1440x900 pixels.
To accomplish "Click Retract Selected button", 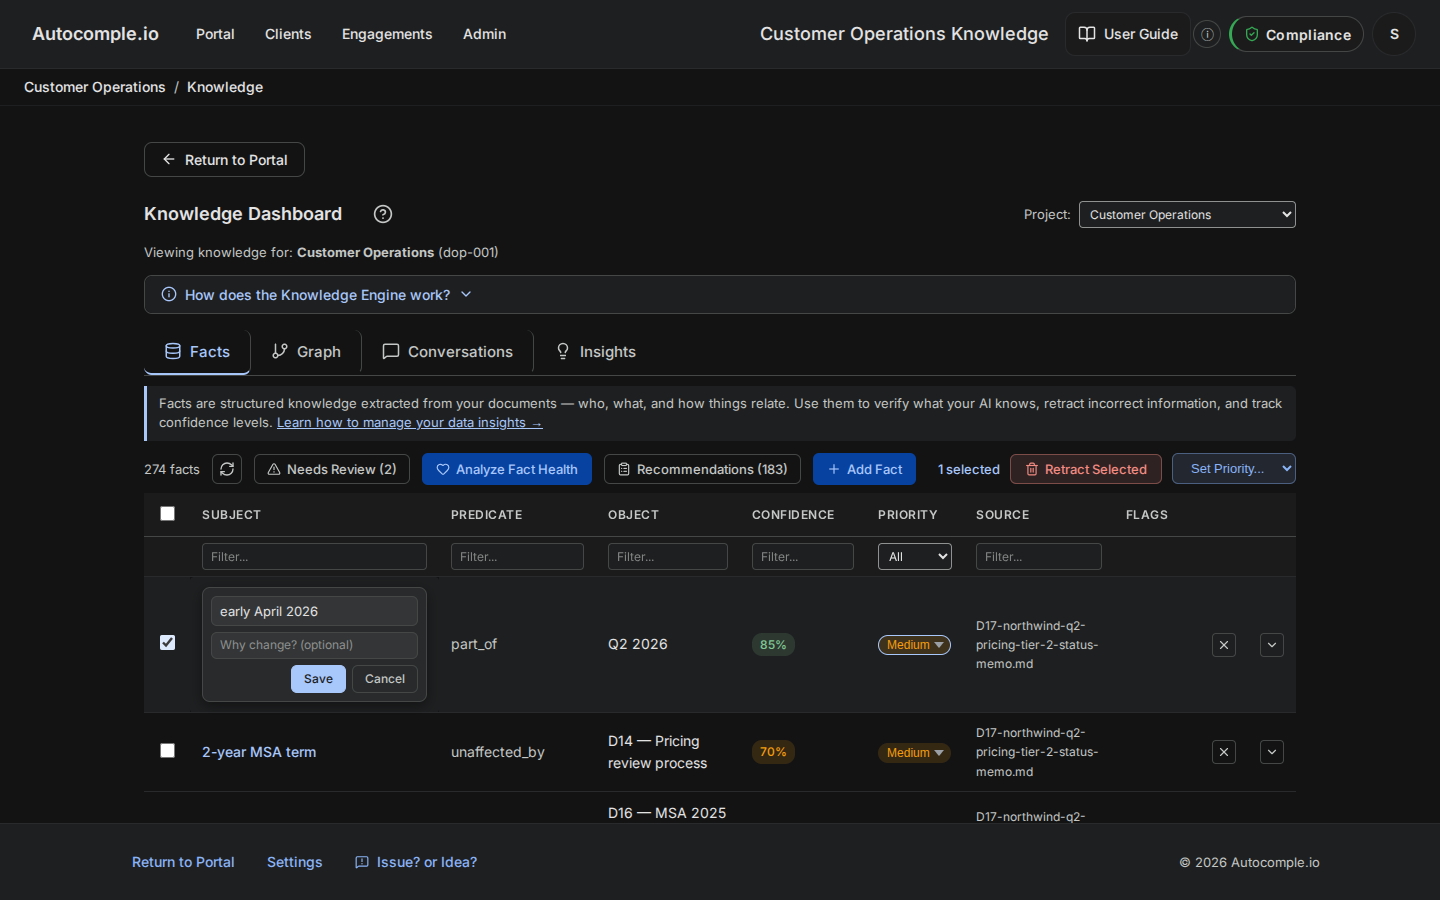I will [1086, 469].
